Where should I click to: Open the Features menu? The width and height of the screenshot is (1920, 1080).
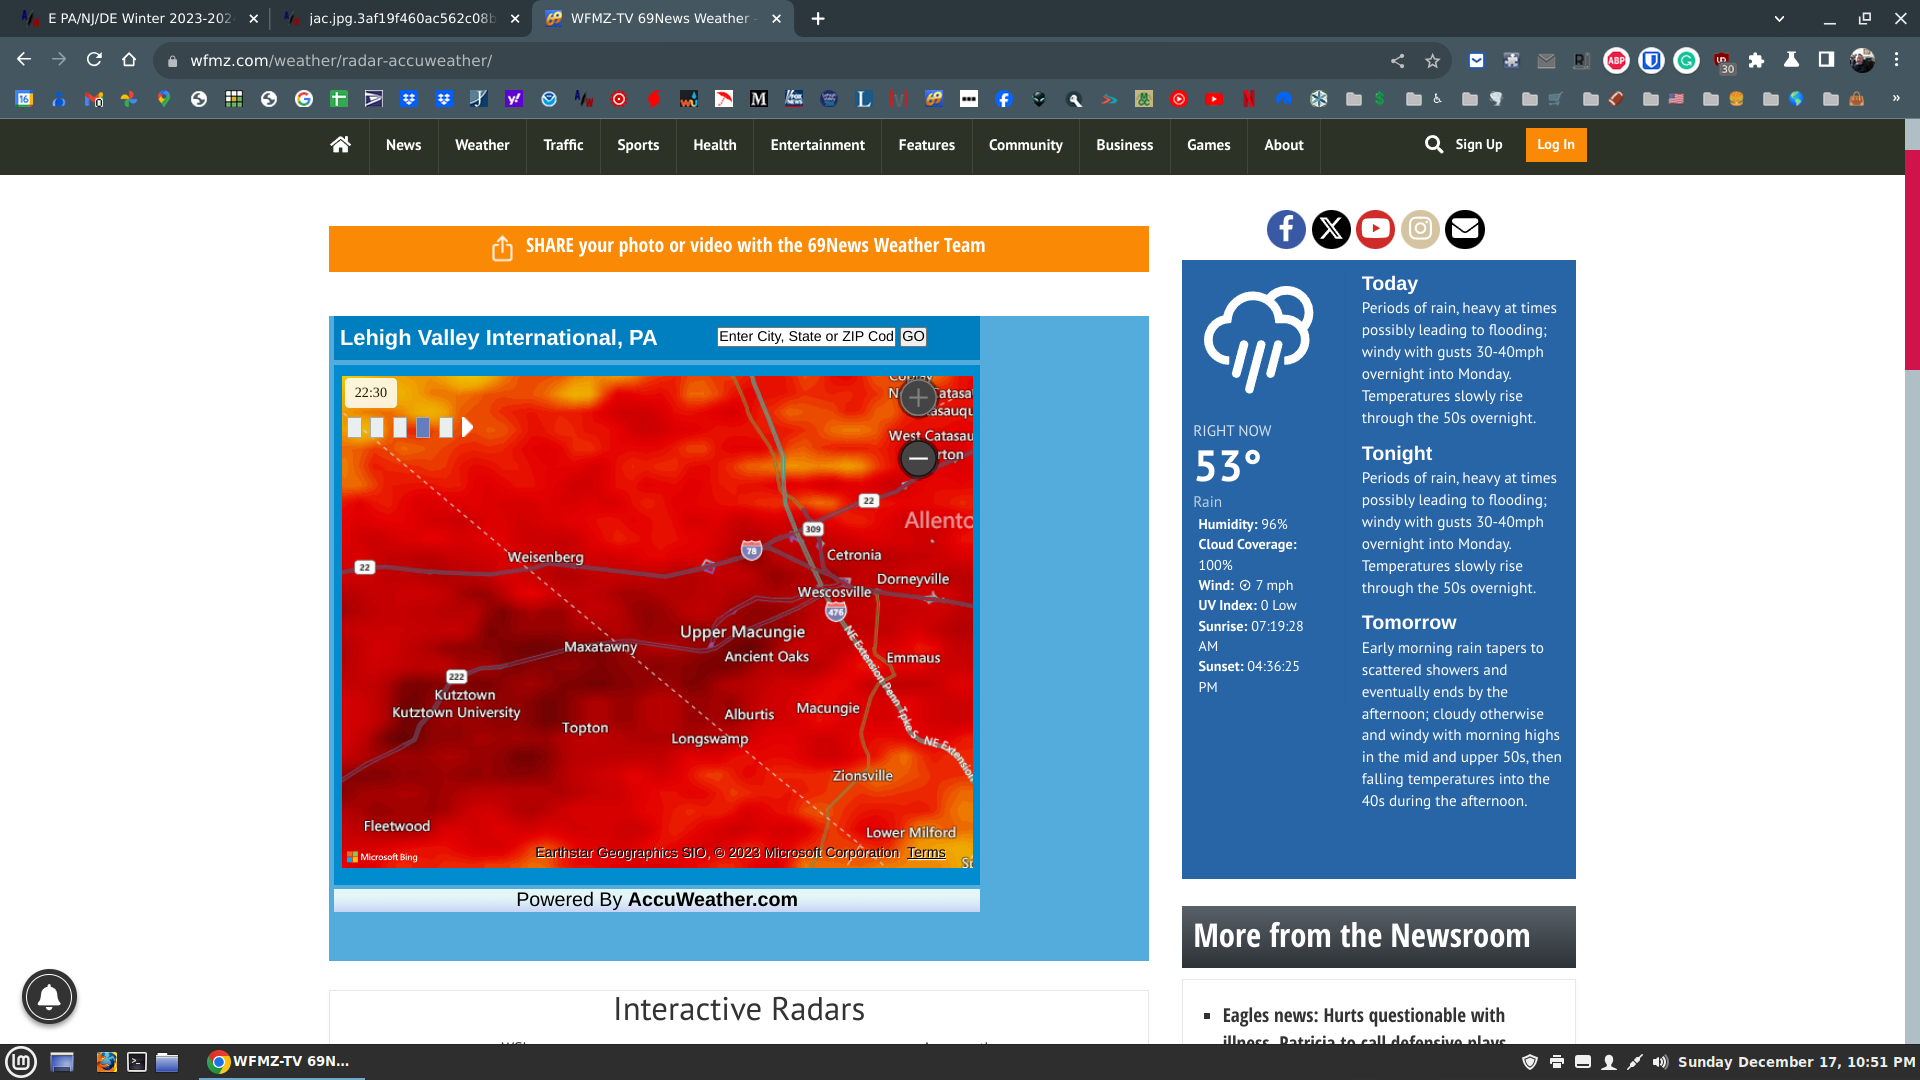(926, 145)
